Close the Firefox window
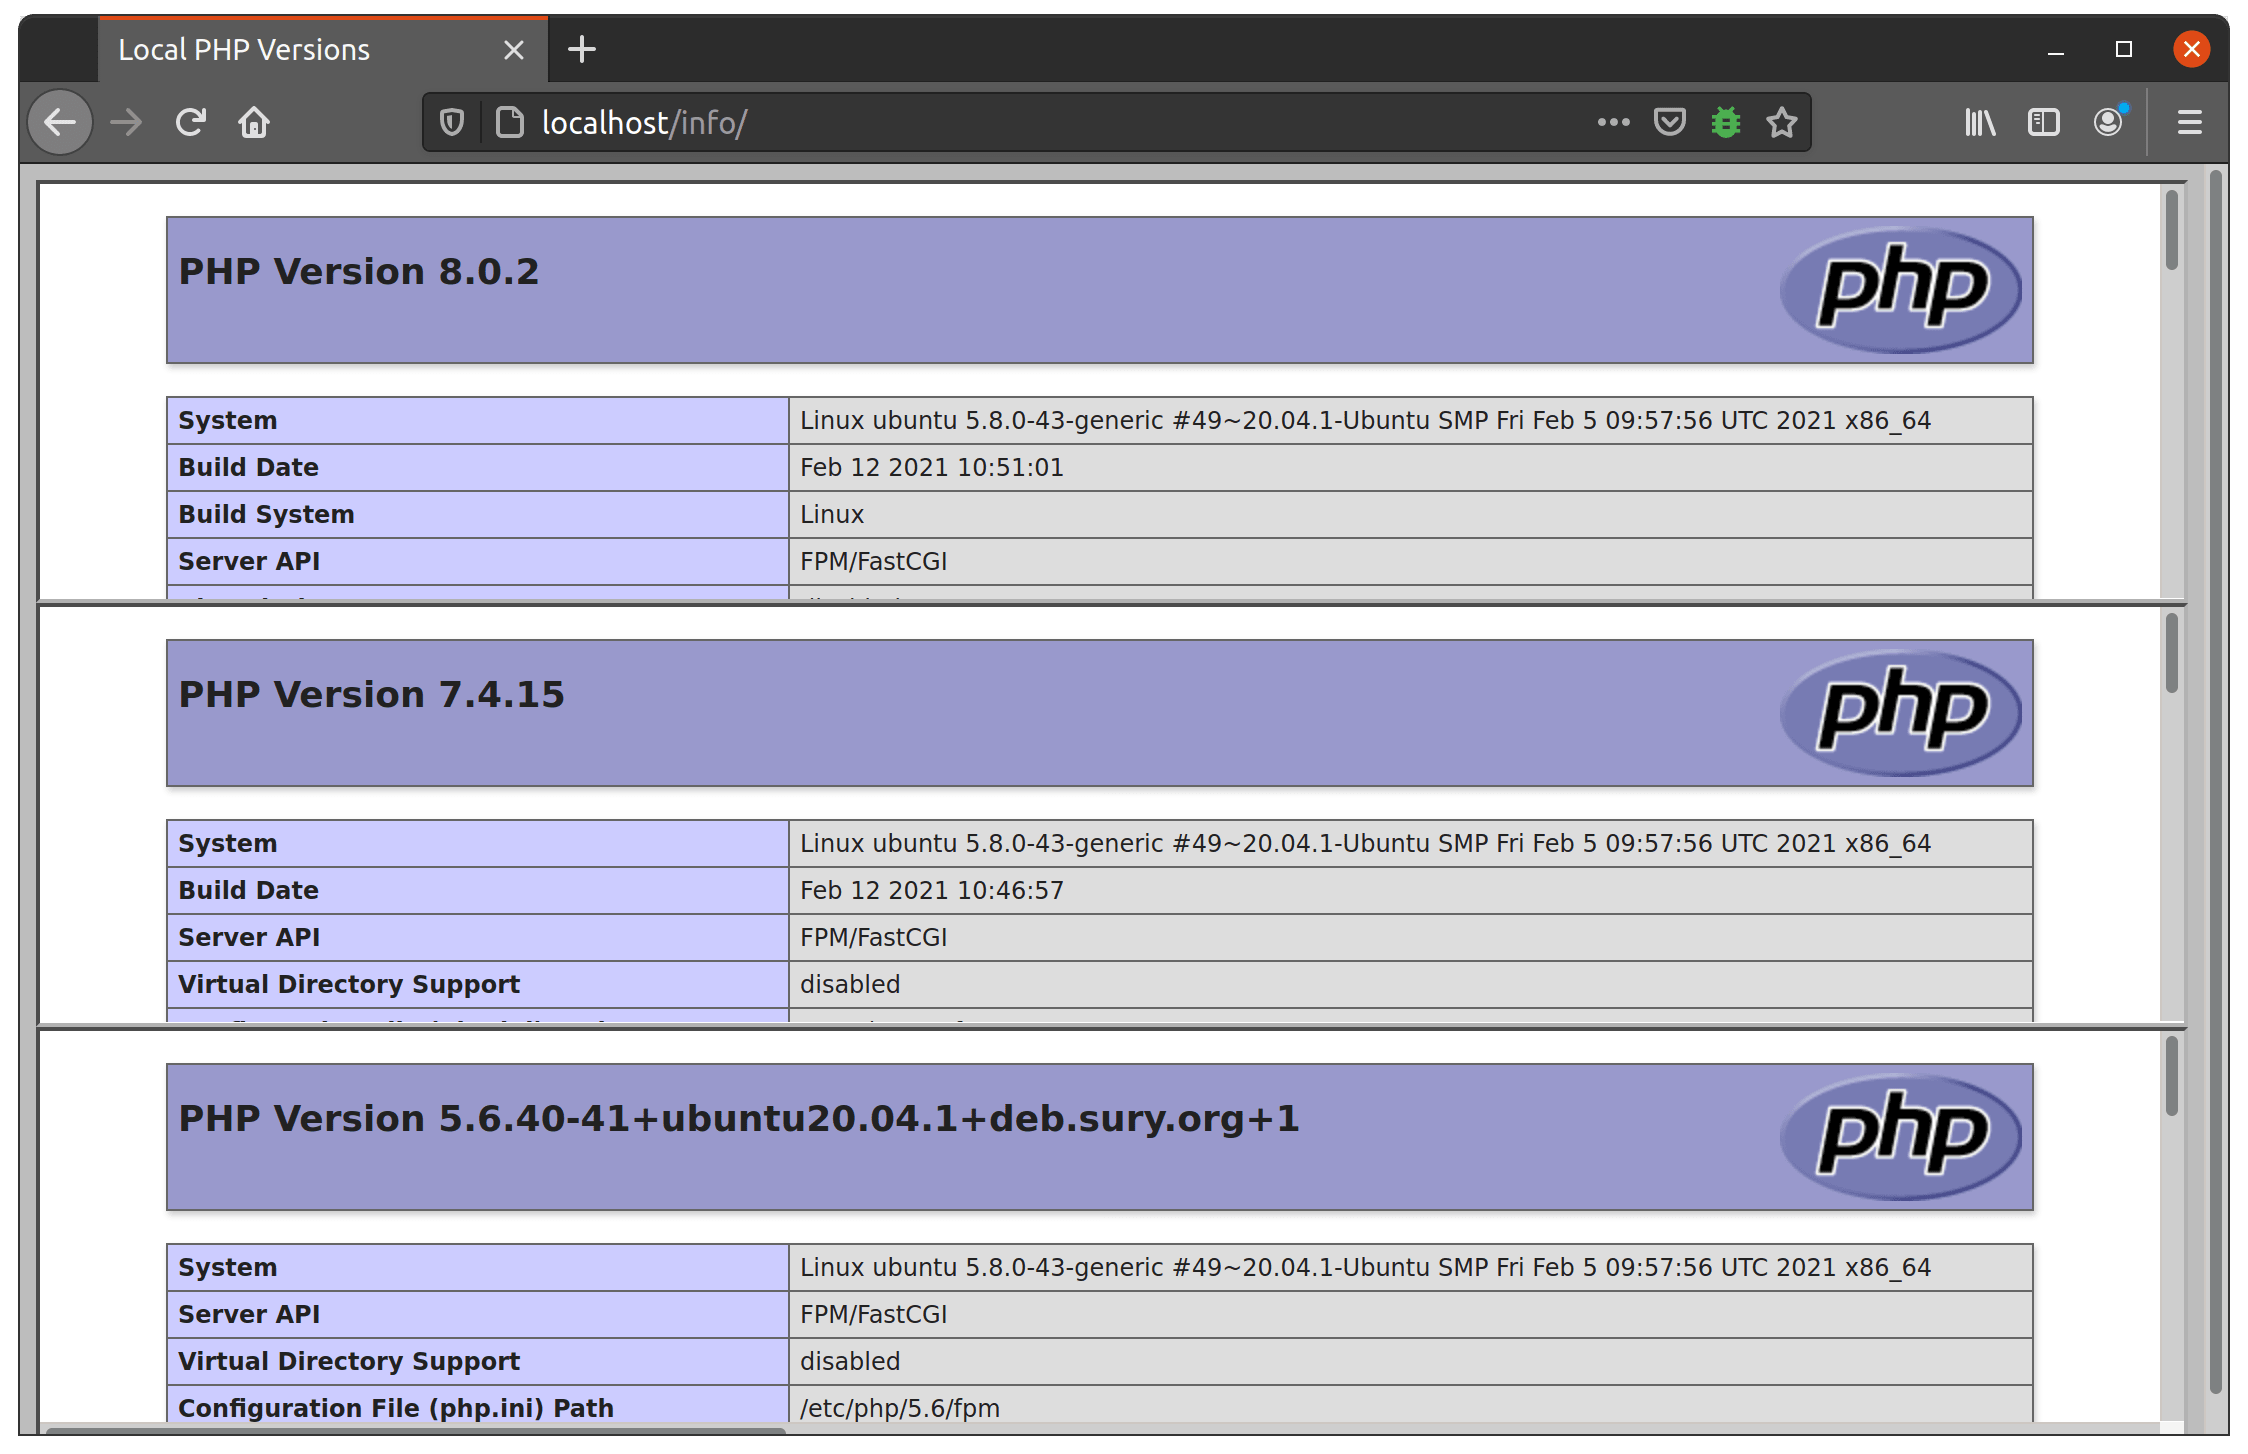2248x1454 pixels. [2191, 49]
